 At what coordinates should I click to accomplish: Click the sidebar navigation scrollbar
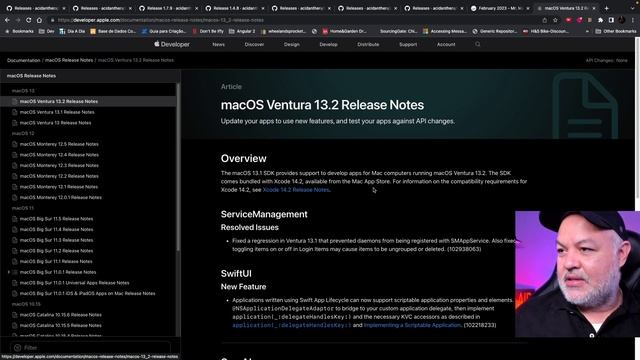point(178,167)
